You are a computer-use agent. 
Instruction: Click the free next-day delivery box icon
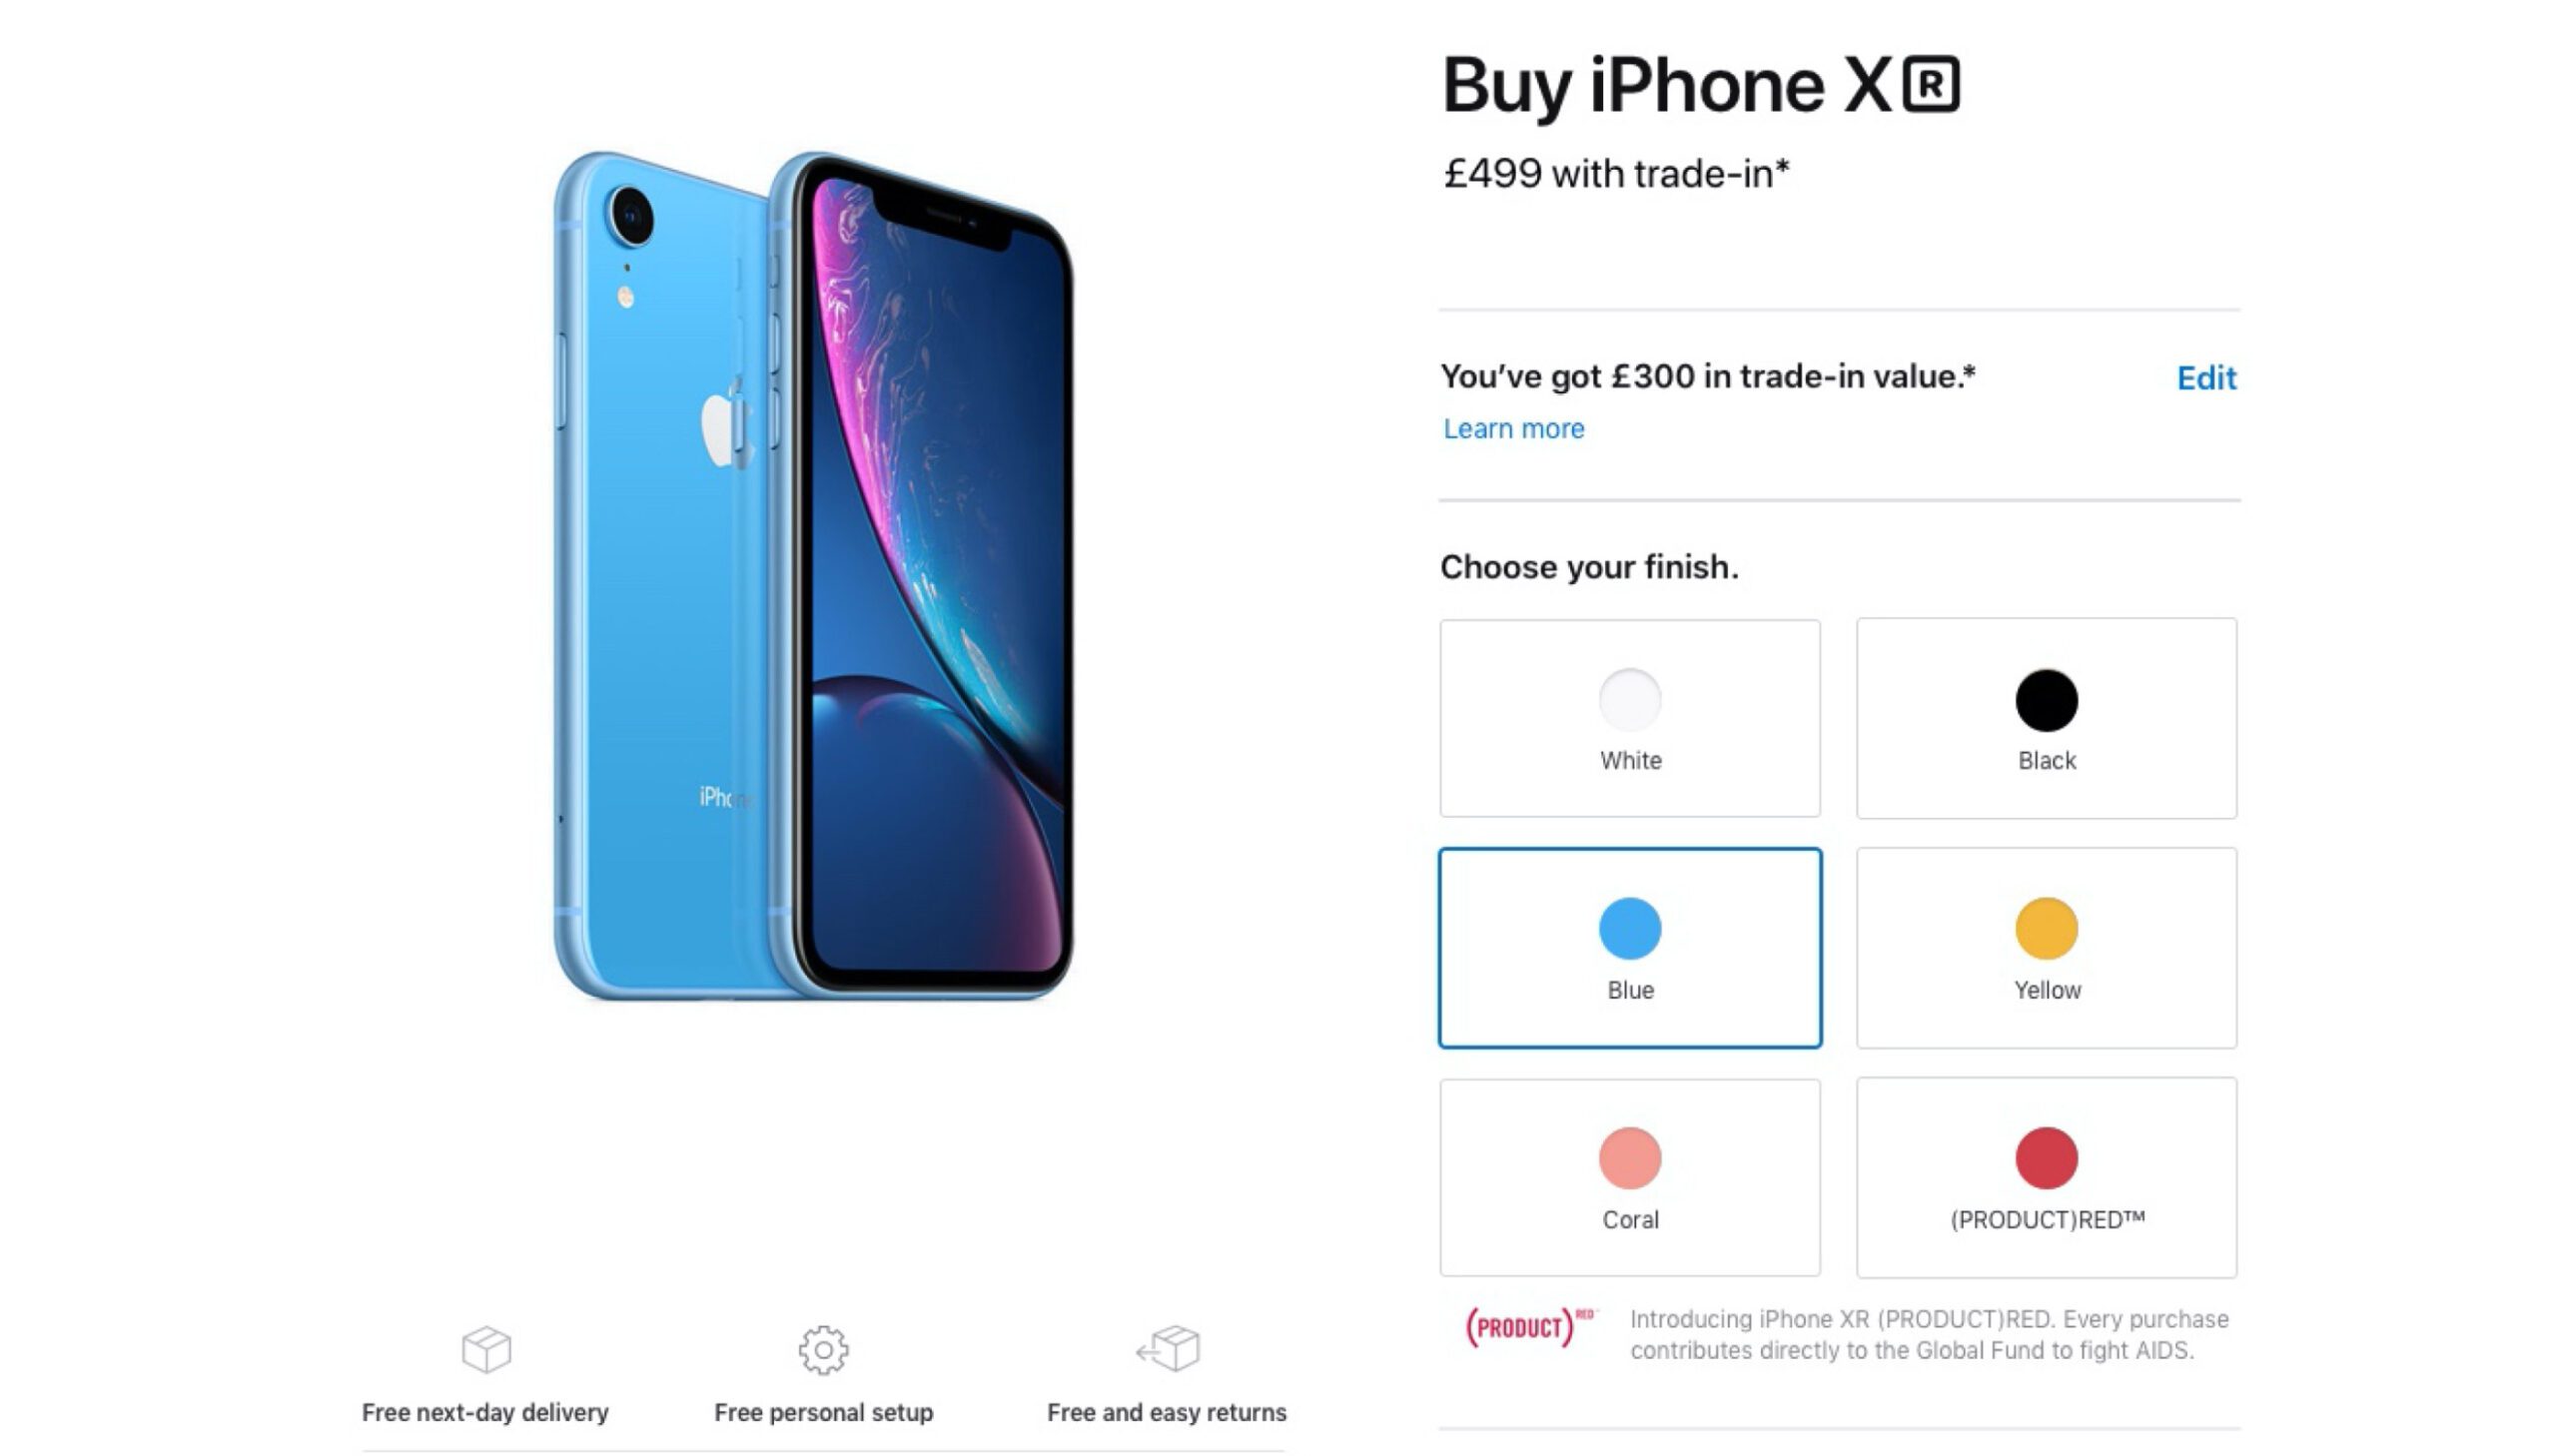(486, 1349)
